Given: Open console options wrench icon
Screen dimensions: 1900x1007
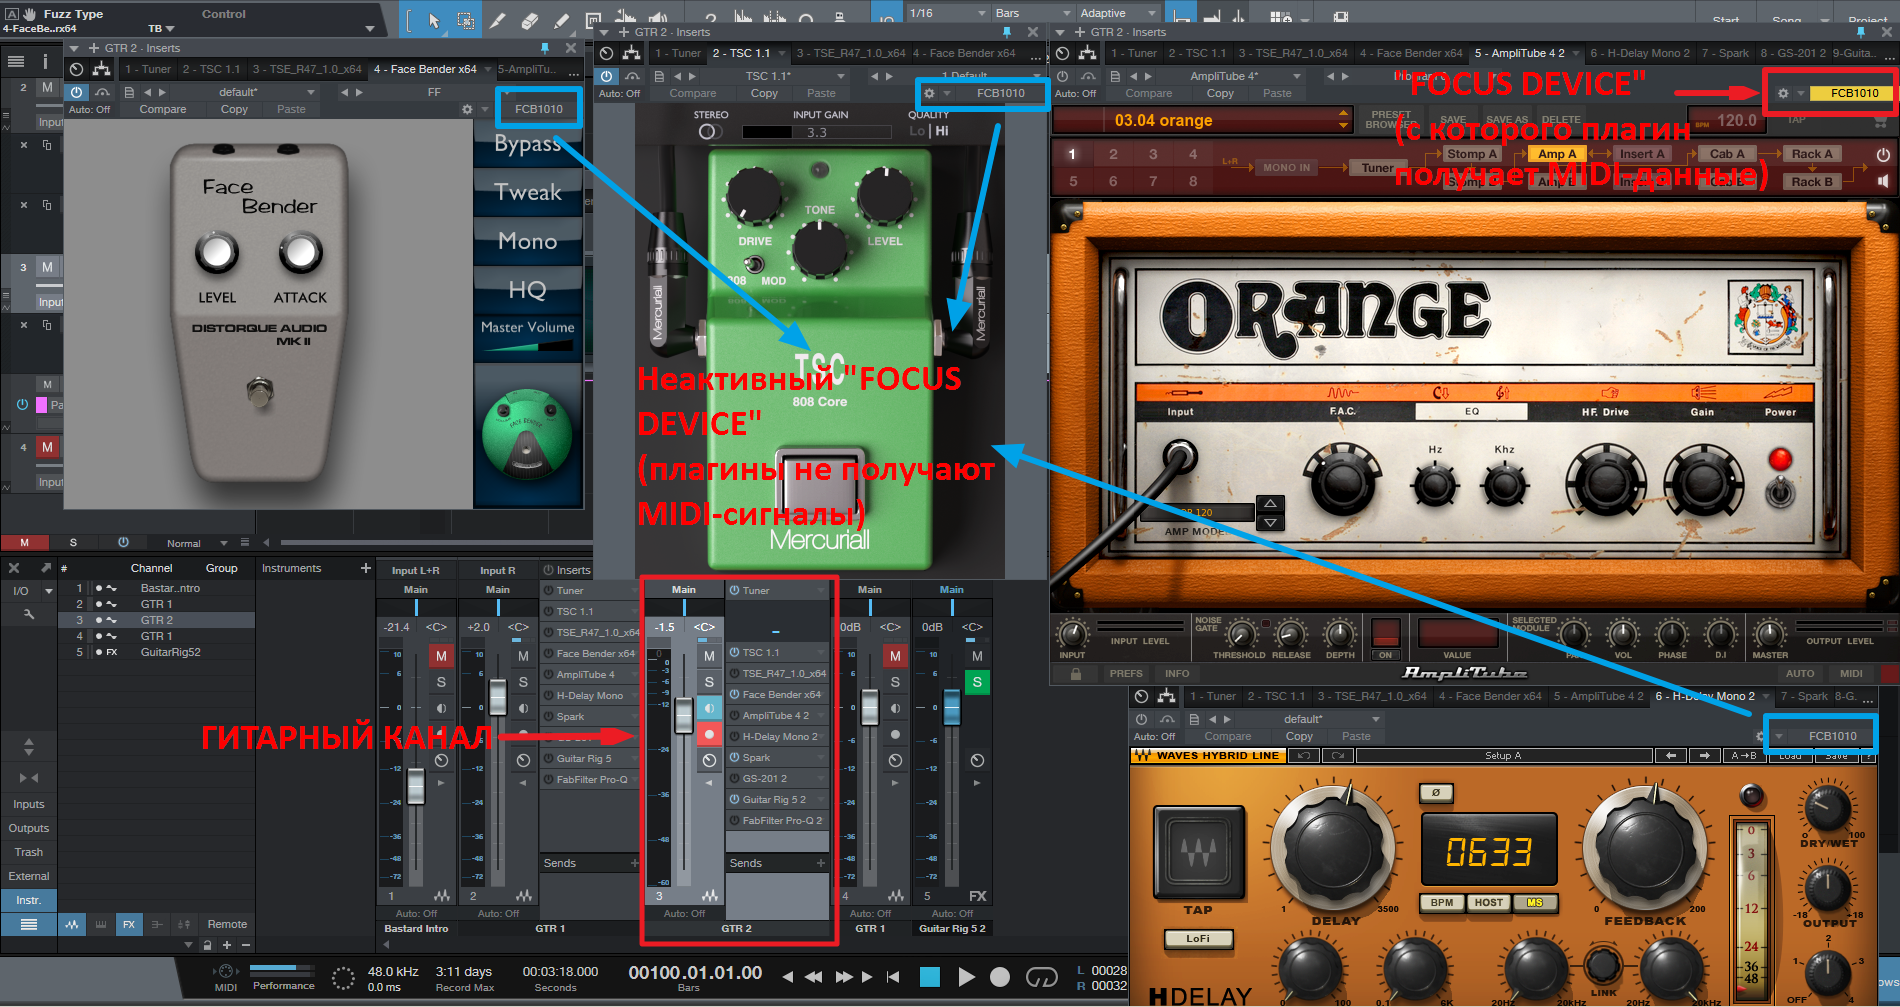Looking at the screenshot, I should click(x=29, y=614).
